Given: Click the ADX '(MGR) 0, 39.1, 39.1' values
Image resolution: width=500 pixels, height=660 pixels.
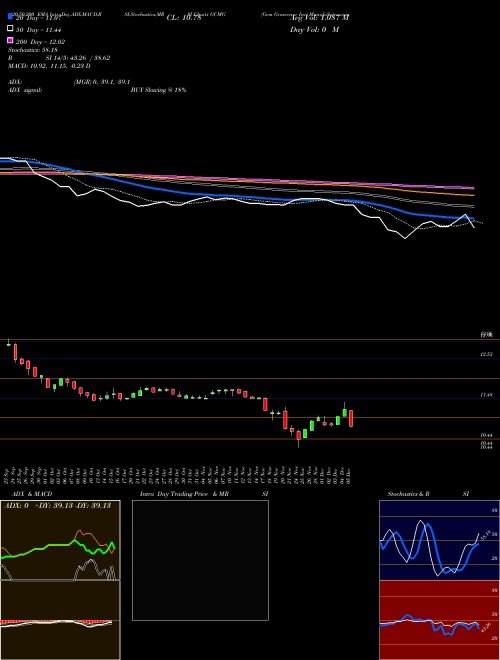Looking at the screenshot, I should pos(102,82).
